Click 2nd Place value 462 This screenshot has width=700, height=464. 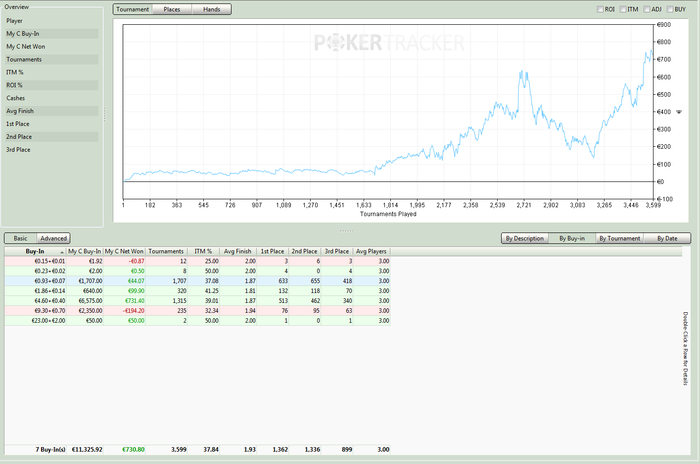click(314, 301)
